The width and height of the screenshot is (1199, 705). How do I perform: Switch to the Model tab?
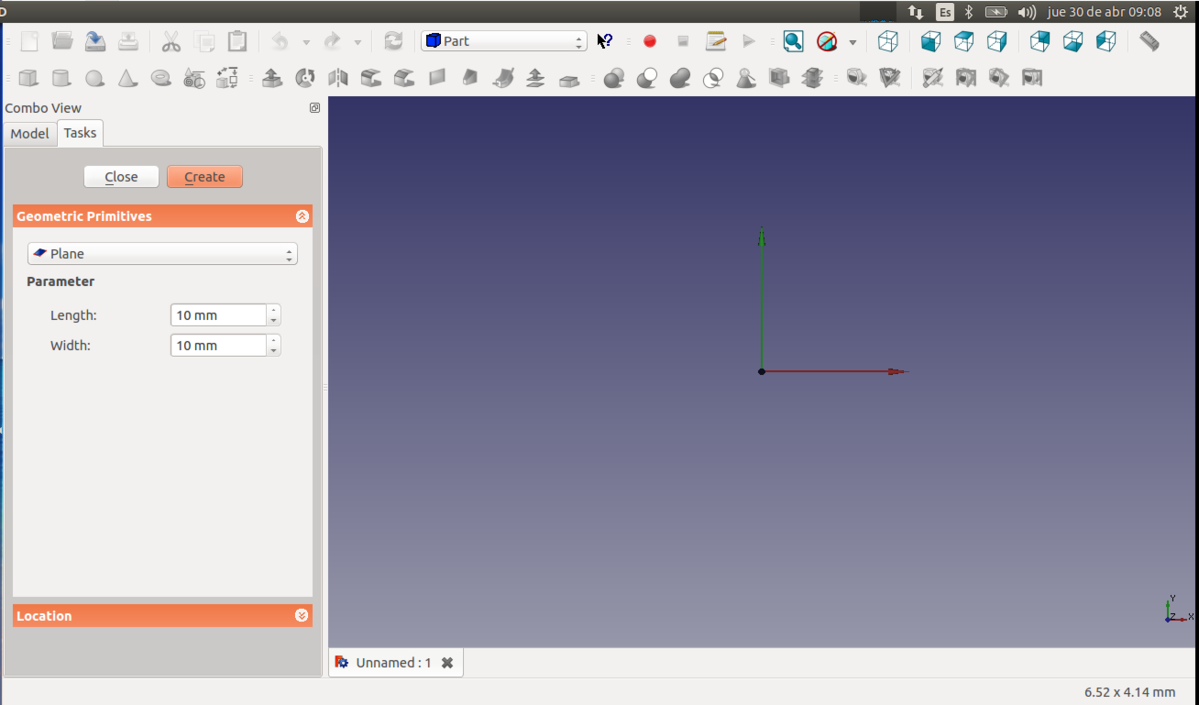29,133
